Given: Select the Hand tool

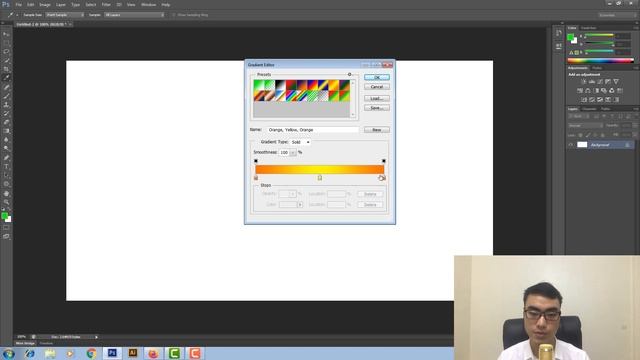Looking at the screenshot, I should (6, 193).
